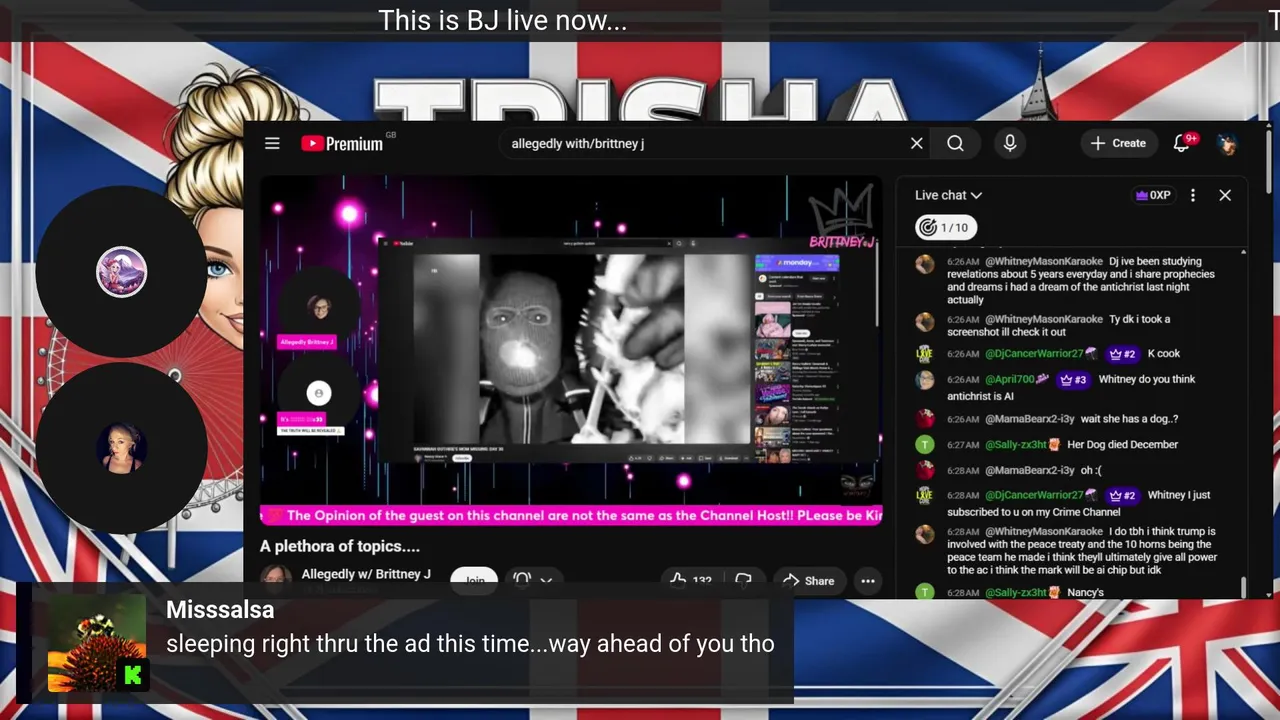
Task: Click @Sally-zx3ht in 'Her Dog died December' message
Action: pos(1016,445)
